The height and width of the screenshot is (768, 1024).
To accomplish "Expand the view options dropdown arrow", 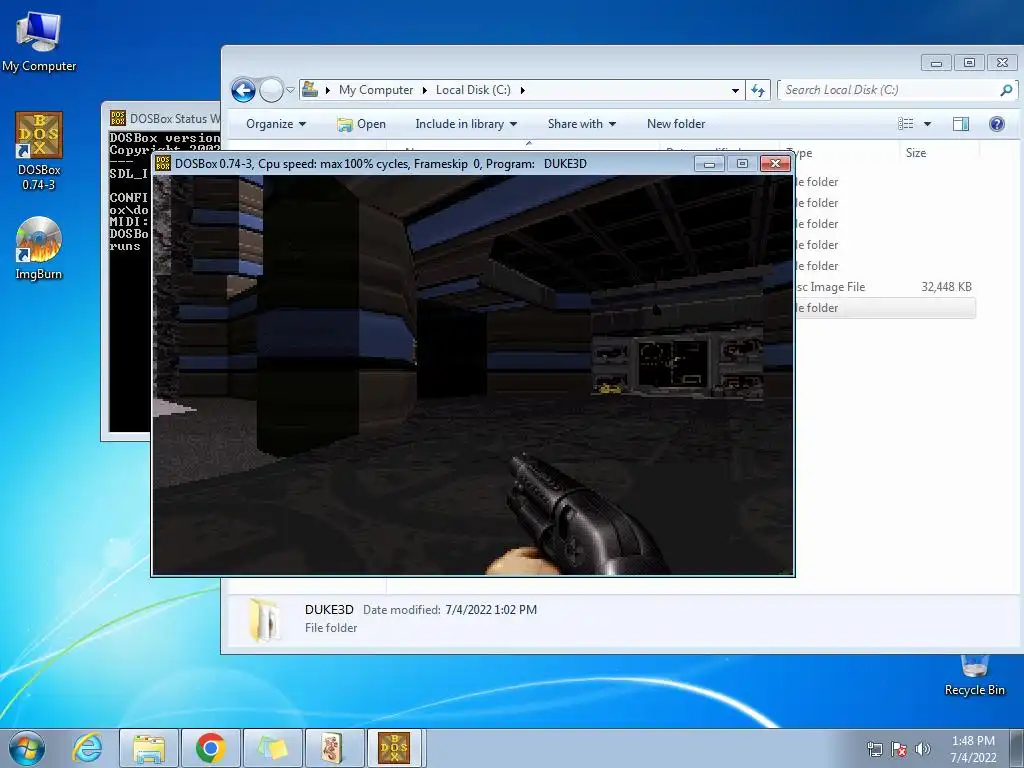I will (x=927, y=124).
